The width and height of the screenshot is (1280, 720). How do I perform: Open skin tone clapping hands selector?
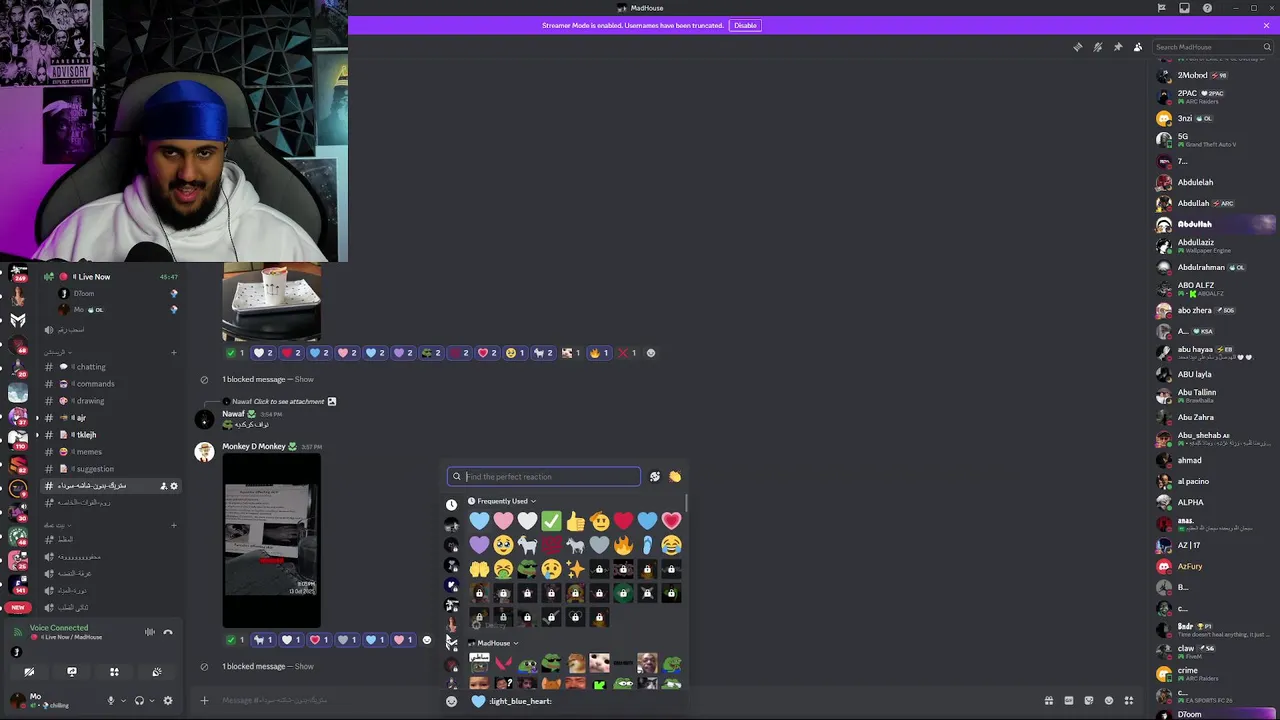[675, 477]
